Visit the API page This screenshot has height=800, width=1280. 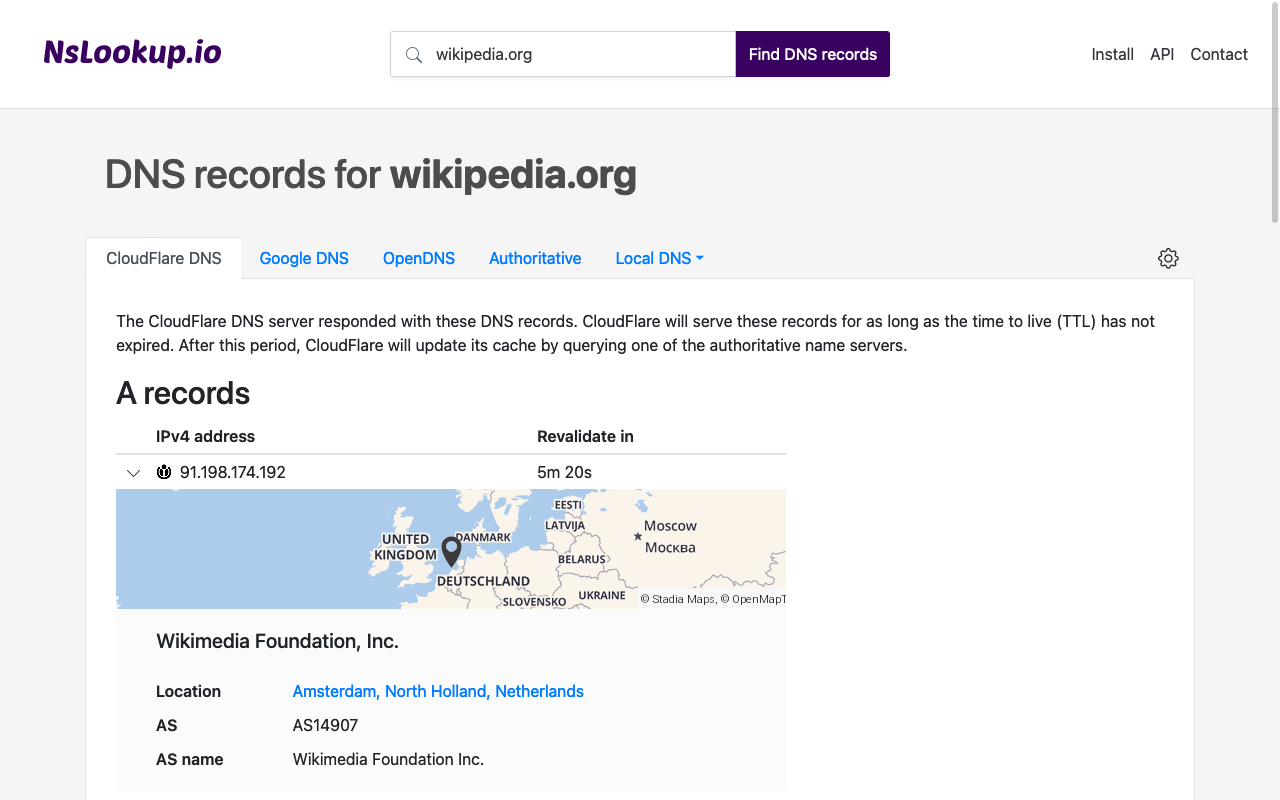tap(1162, 54)
